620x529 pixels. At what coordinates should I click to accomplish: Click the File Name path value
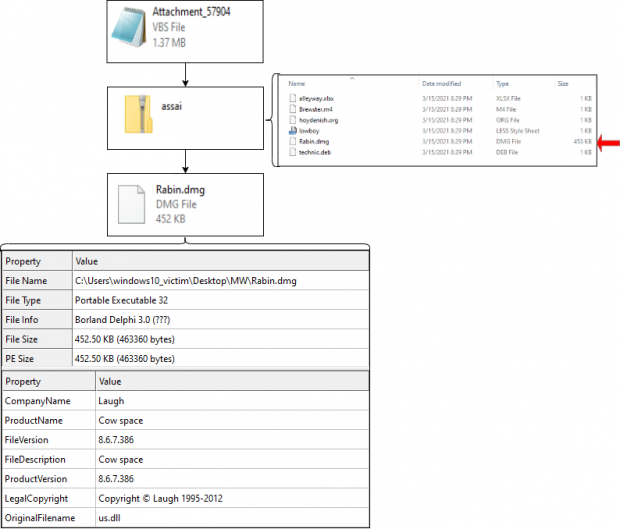click(186, 280)
